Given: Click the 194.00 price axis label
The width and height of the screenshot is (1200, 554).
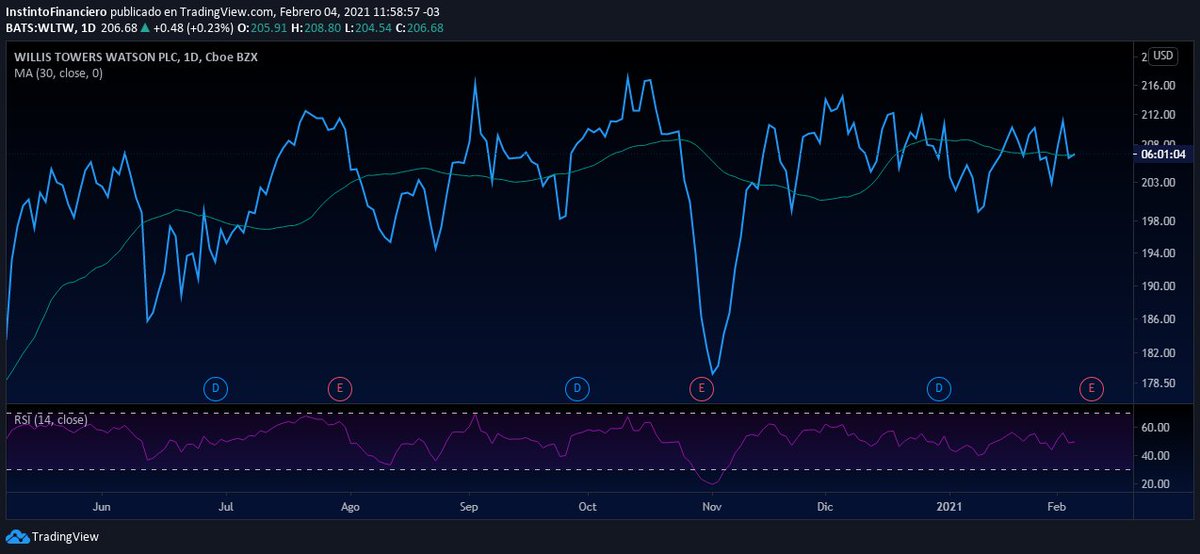Looking at the screenshot, I should pyautogui.click(x=1157, y=254).
